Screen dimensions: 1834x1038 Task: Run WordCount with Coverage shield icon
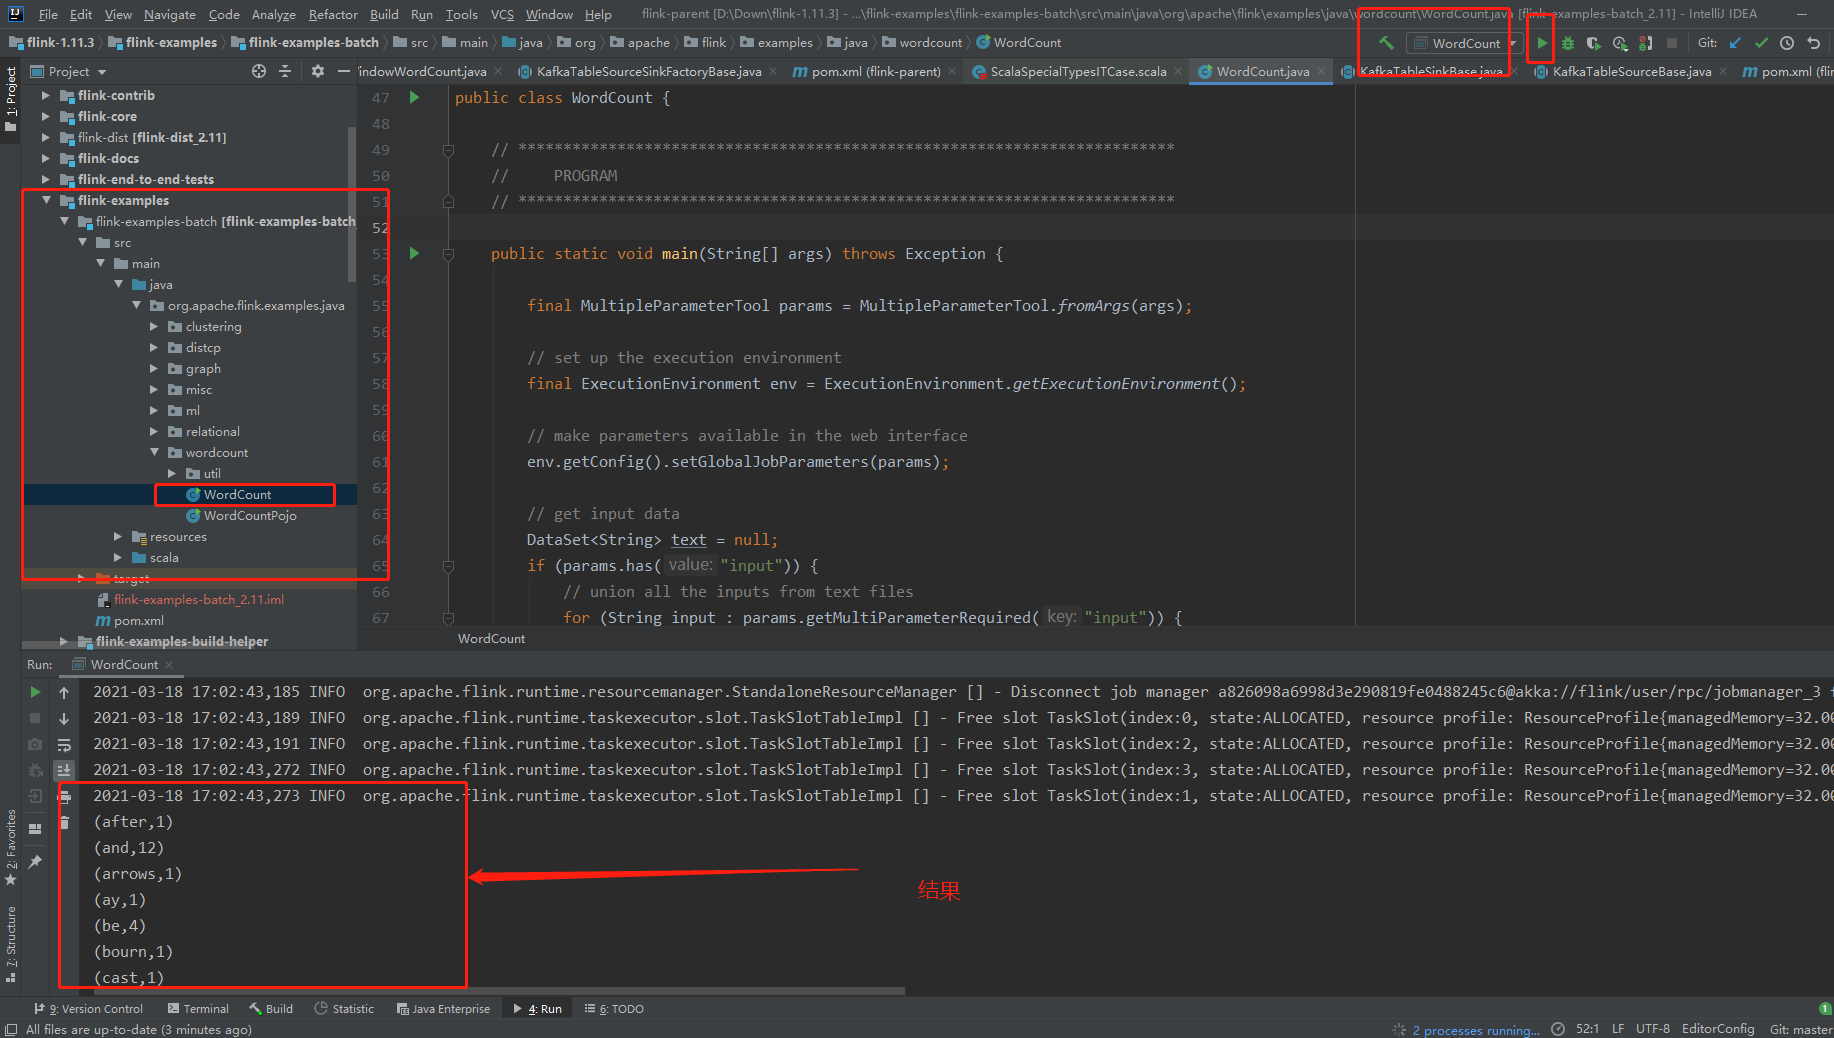click(x=1593, y=44)
